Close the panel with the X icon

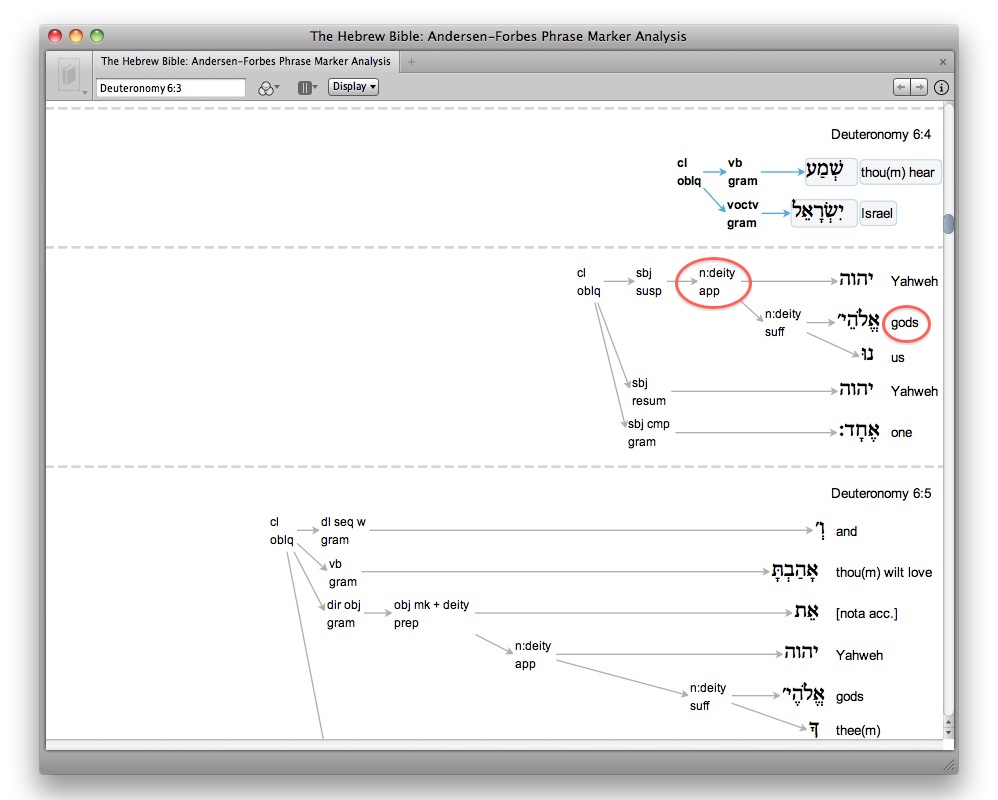pyautogui.click(x=942, y=62)
